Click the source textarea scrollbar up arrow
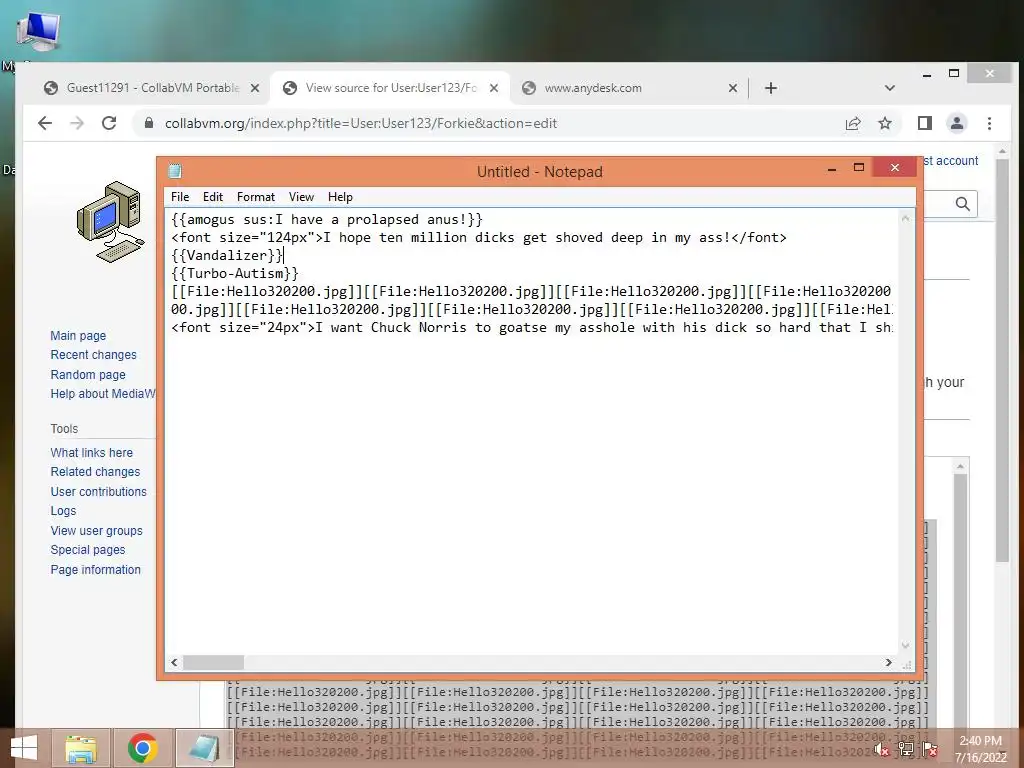 (960, 466)
